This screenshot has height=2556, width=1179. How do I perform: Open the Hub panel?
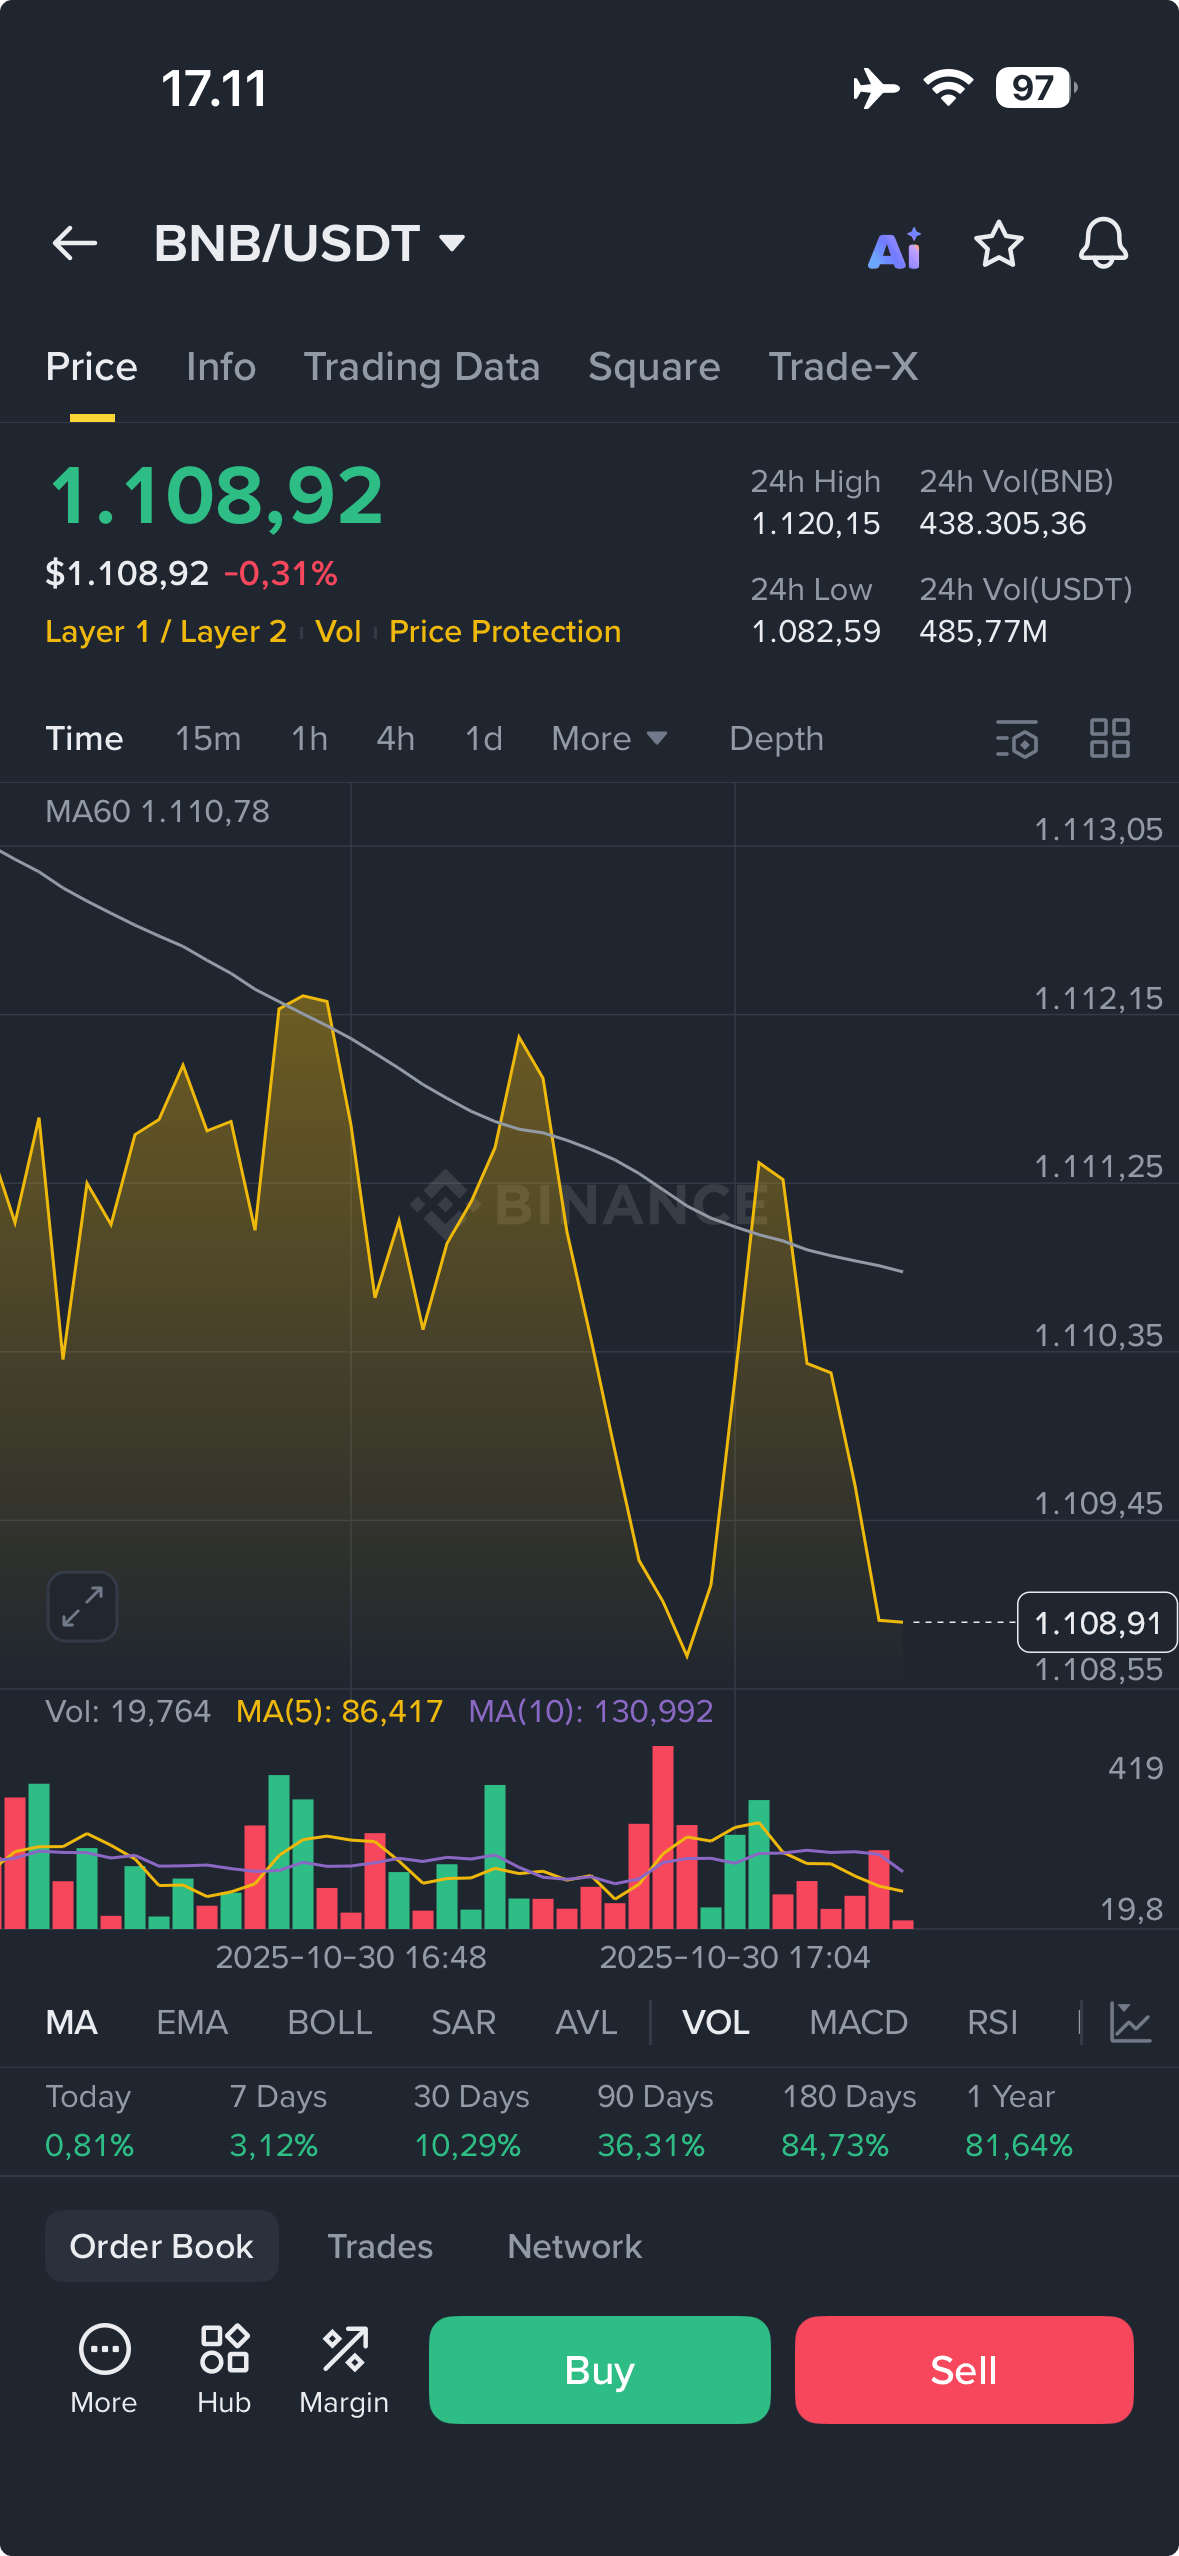tap(222, 2351)
